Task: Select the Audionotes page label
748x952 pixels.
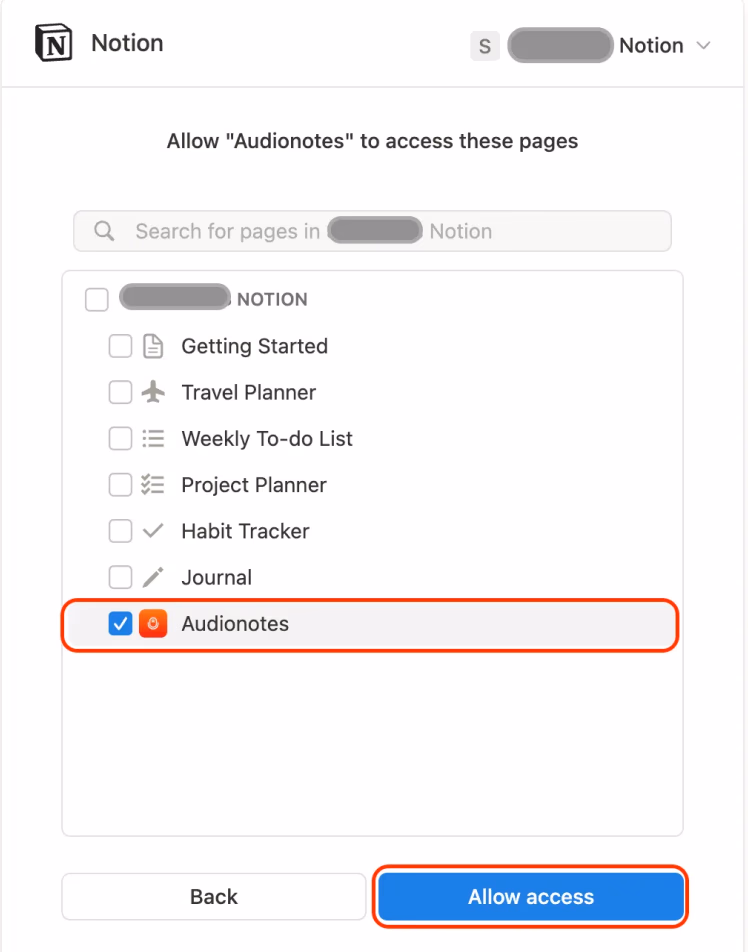Action: click(235, 624)
